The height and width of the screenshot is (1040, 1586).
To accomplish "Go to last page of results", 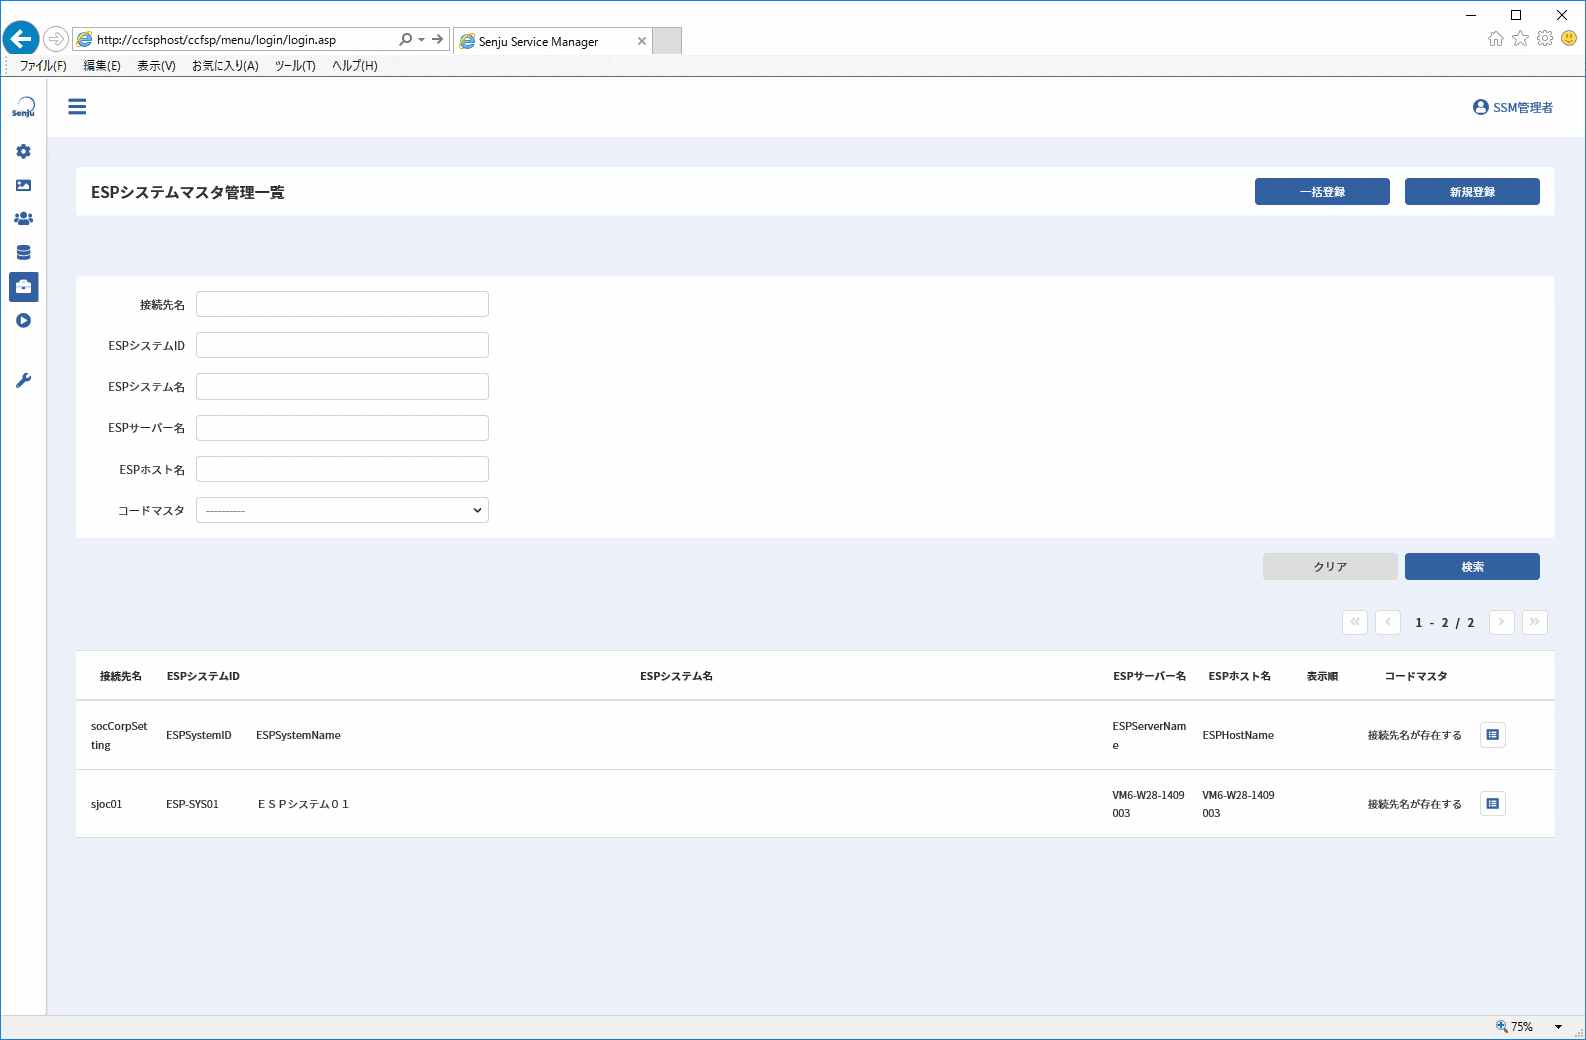I will [1535, 622].
